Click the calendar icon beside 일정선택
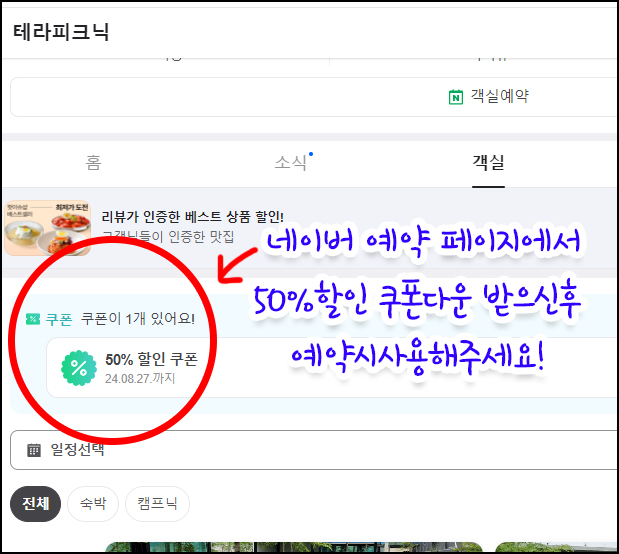 coord(34,450)
